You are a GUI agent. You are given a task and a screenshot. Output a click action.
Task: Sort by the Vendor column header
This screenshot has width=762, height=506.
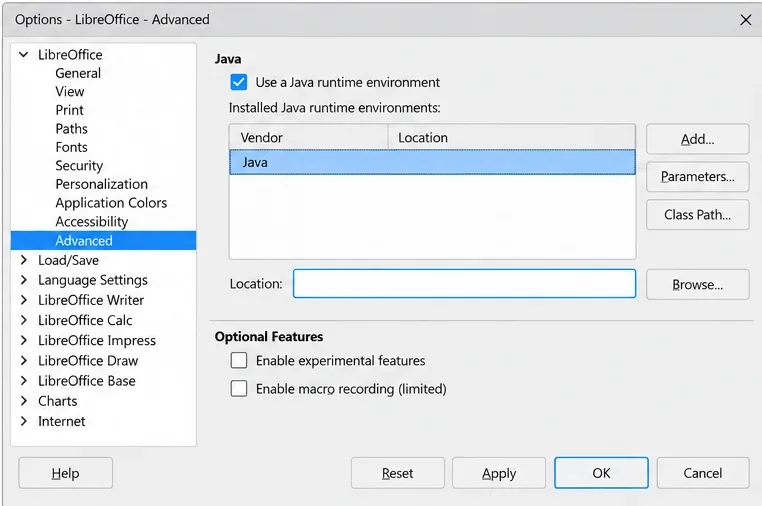coord(309,138)
